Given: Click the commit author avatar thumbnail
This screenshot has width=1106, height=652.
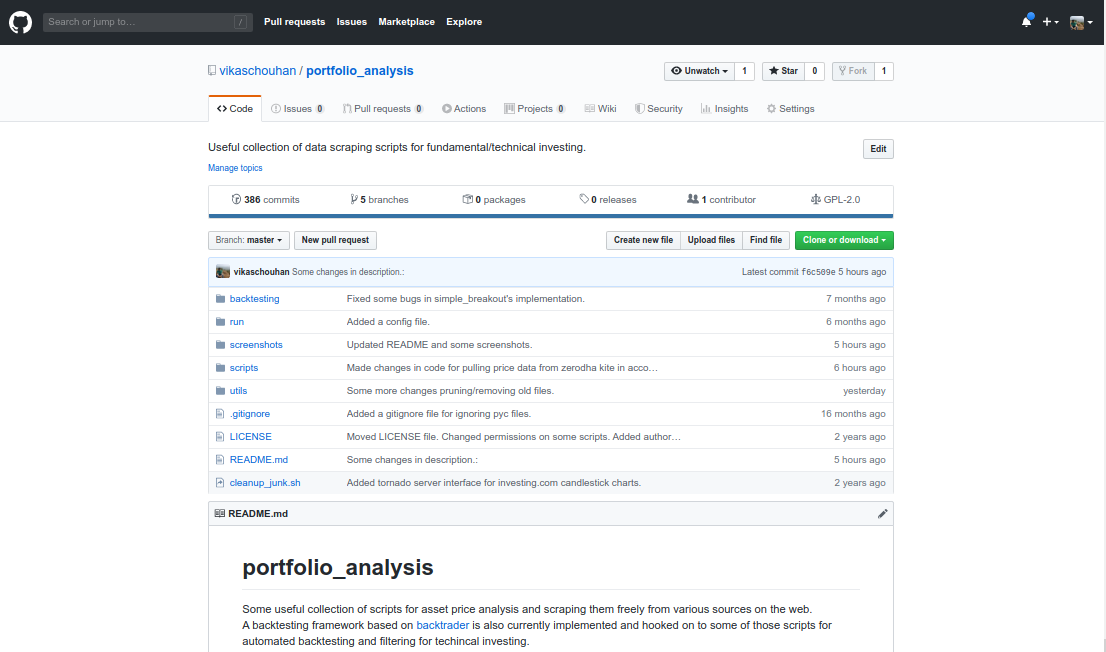Looking at the screenshot, I should pyautogui.click(x=223, y=272).
